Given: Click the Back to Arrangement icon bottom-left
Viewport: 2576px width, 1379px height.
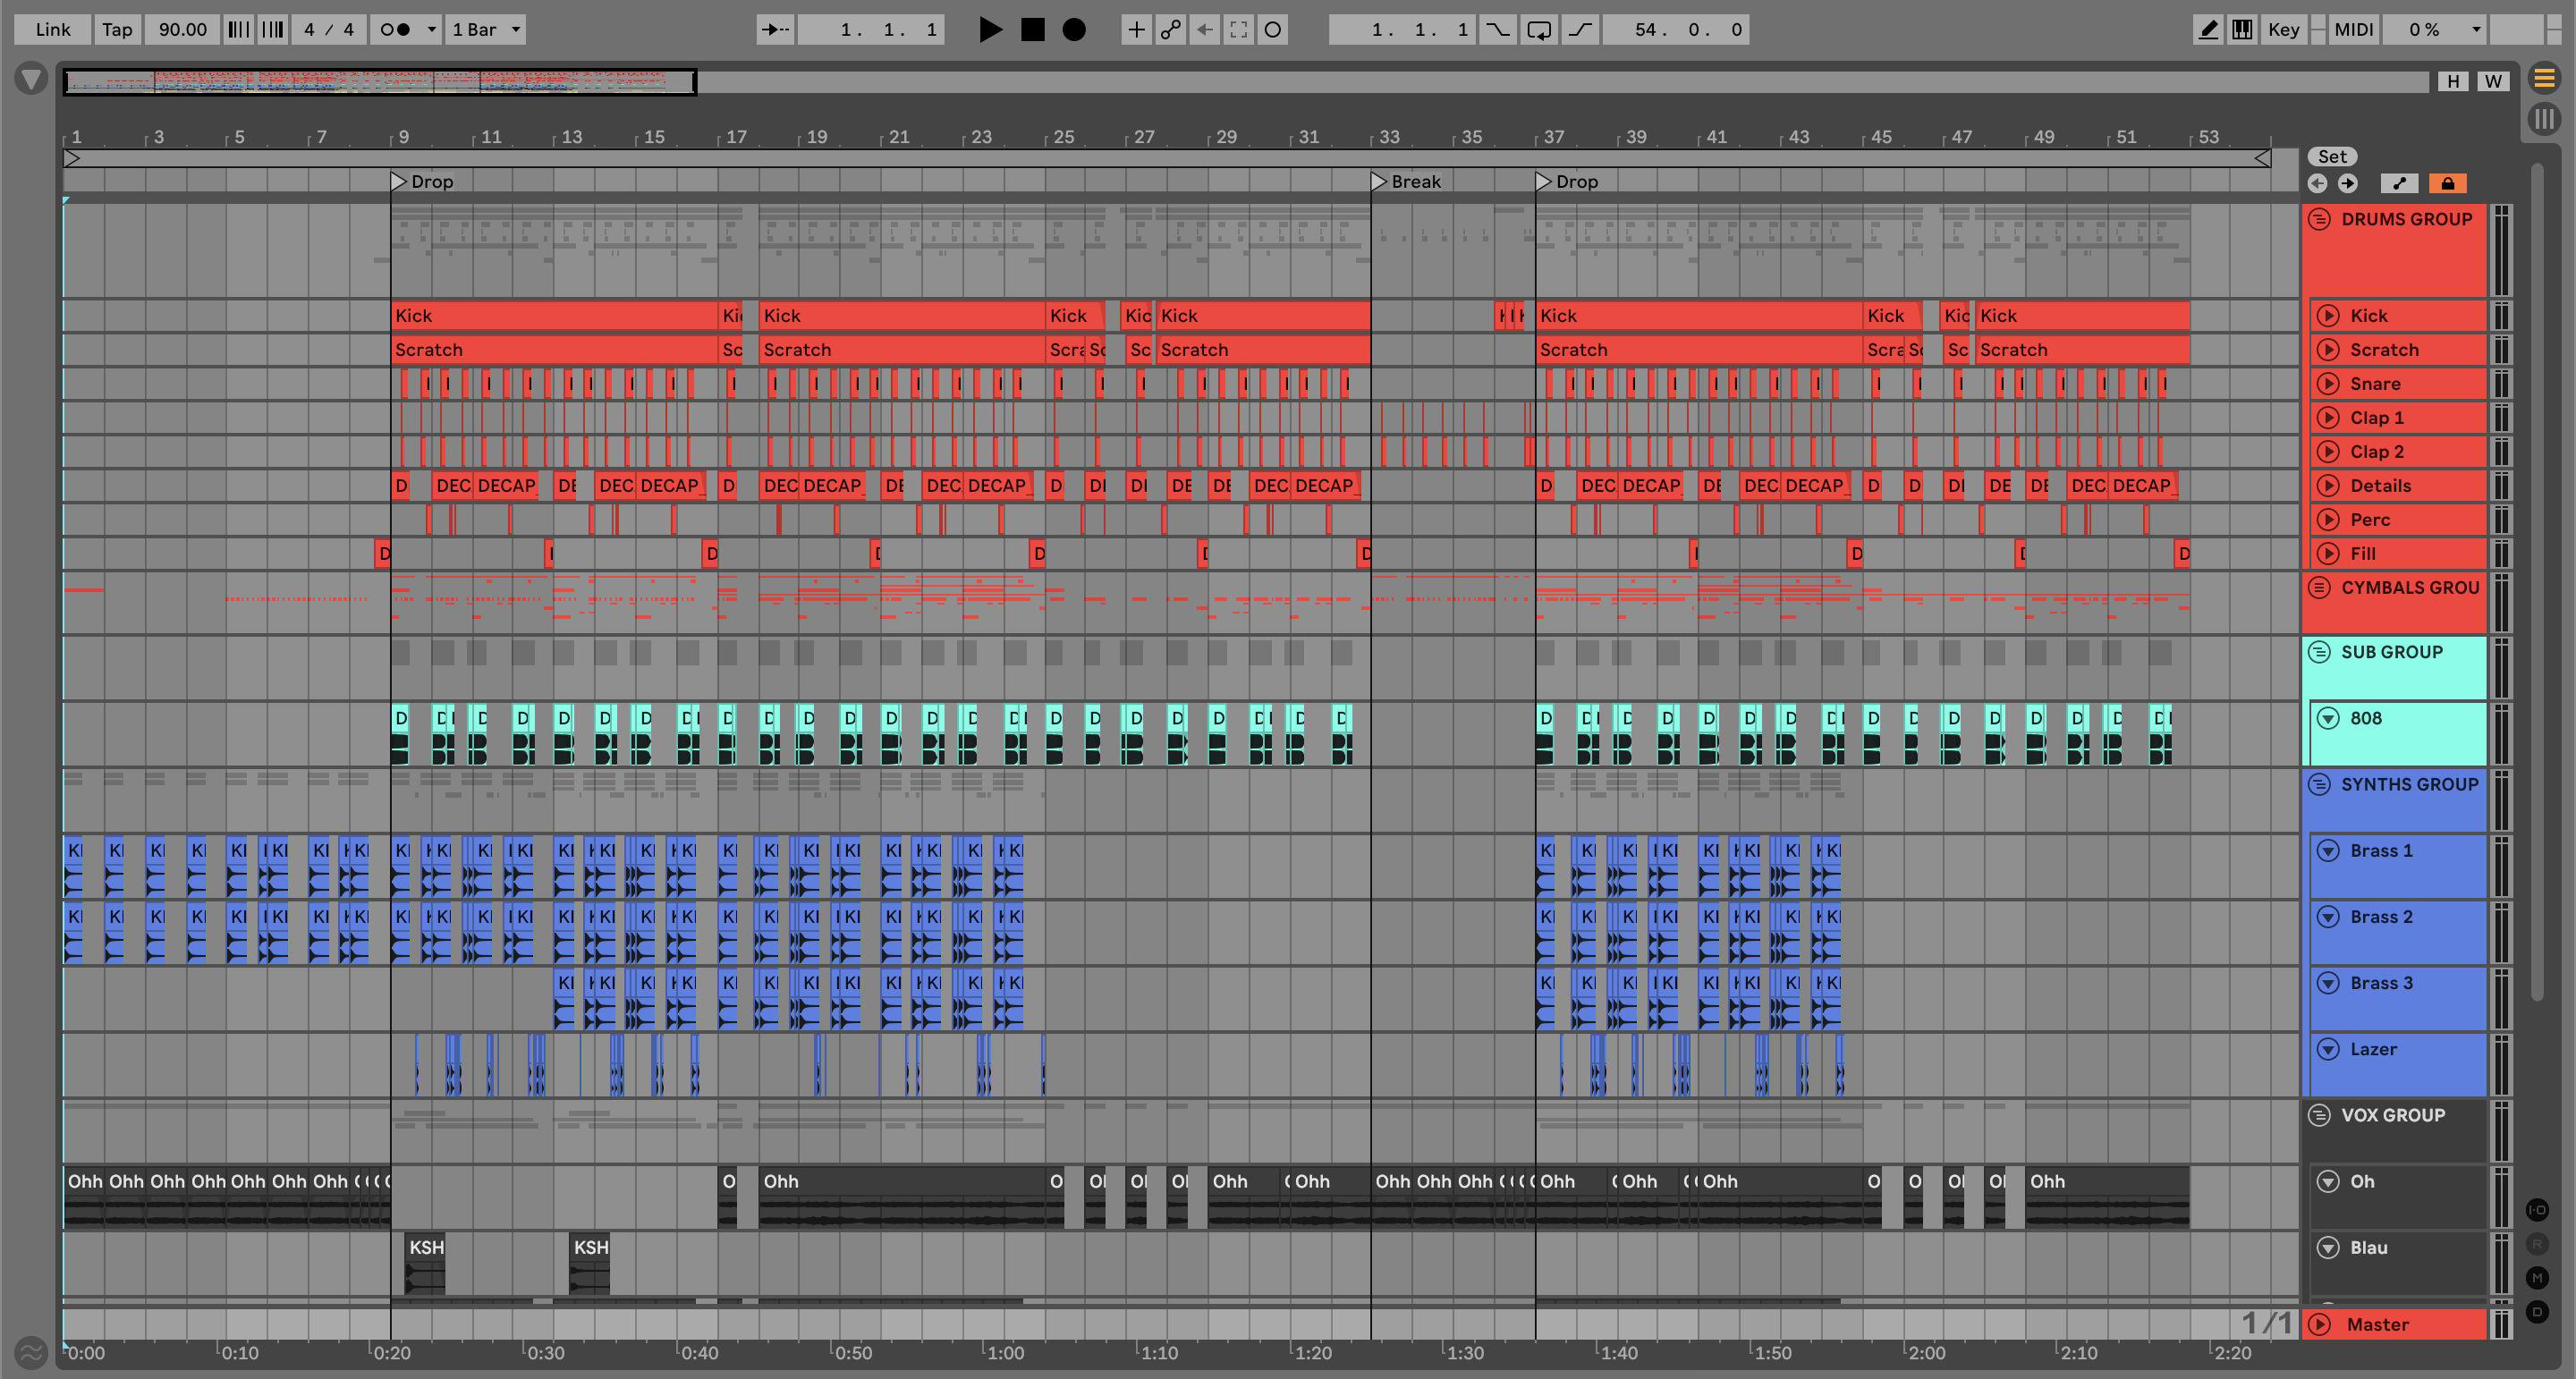Looking at the screenshot, I should [31, 1352].
